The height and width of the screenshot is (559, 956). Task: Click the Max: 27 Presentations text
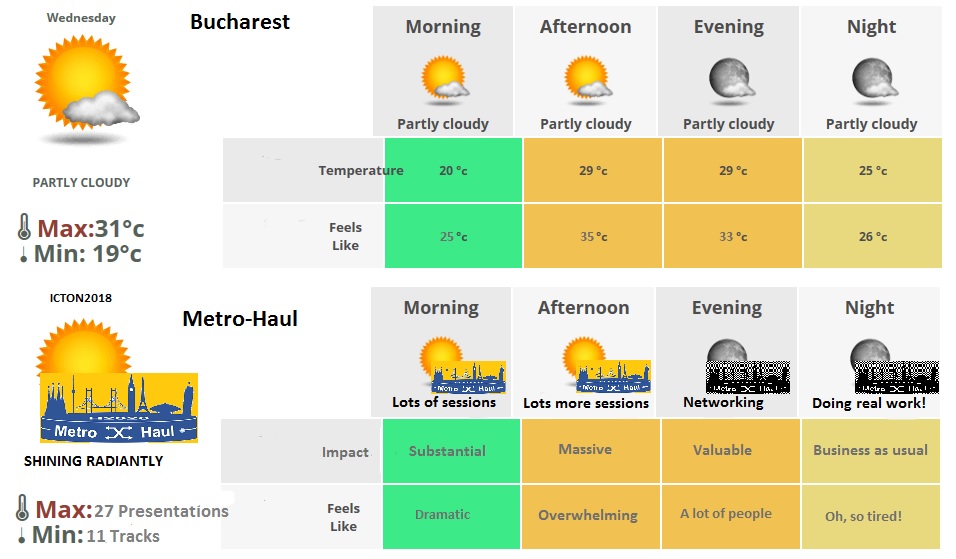[132, 511]
